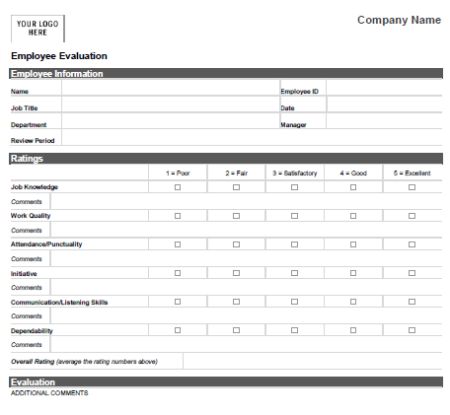Check Communication/Listening Skills rating 3 Satisfactory box
Screen dimensions: 450x415
click(294, 302)
